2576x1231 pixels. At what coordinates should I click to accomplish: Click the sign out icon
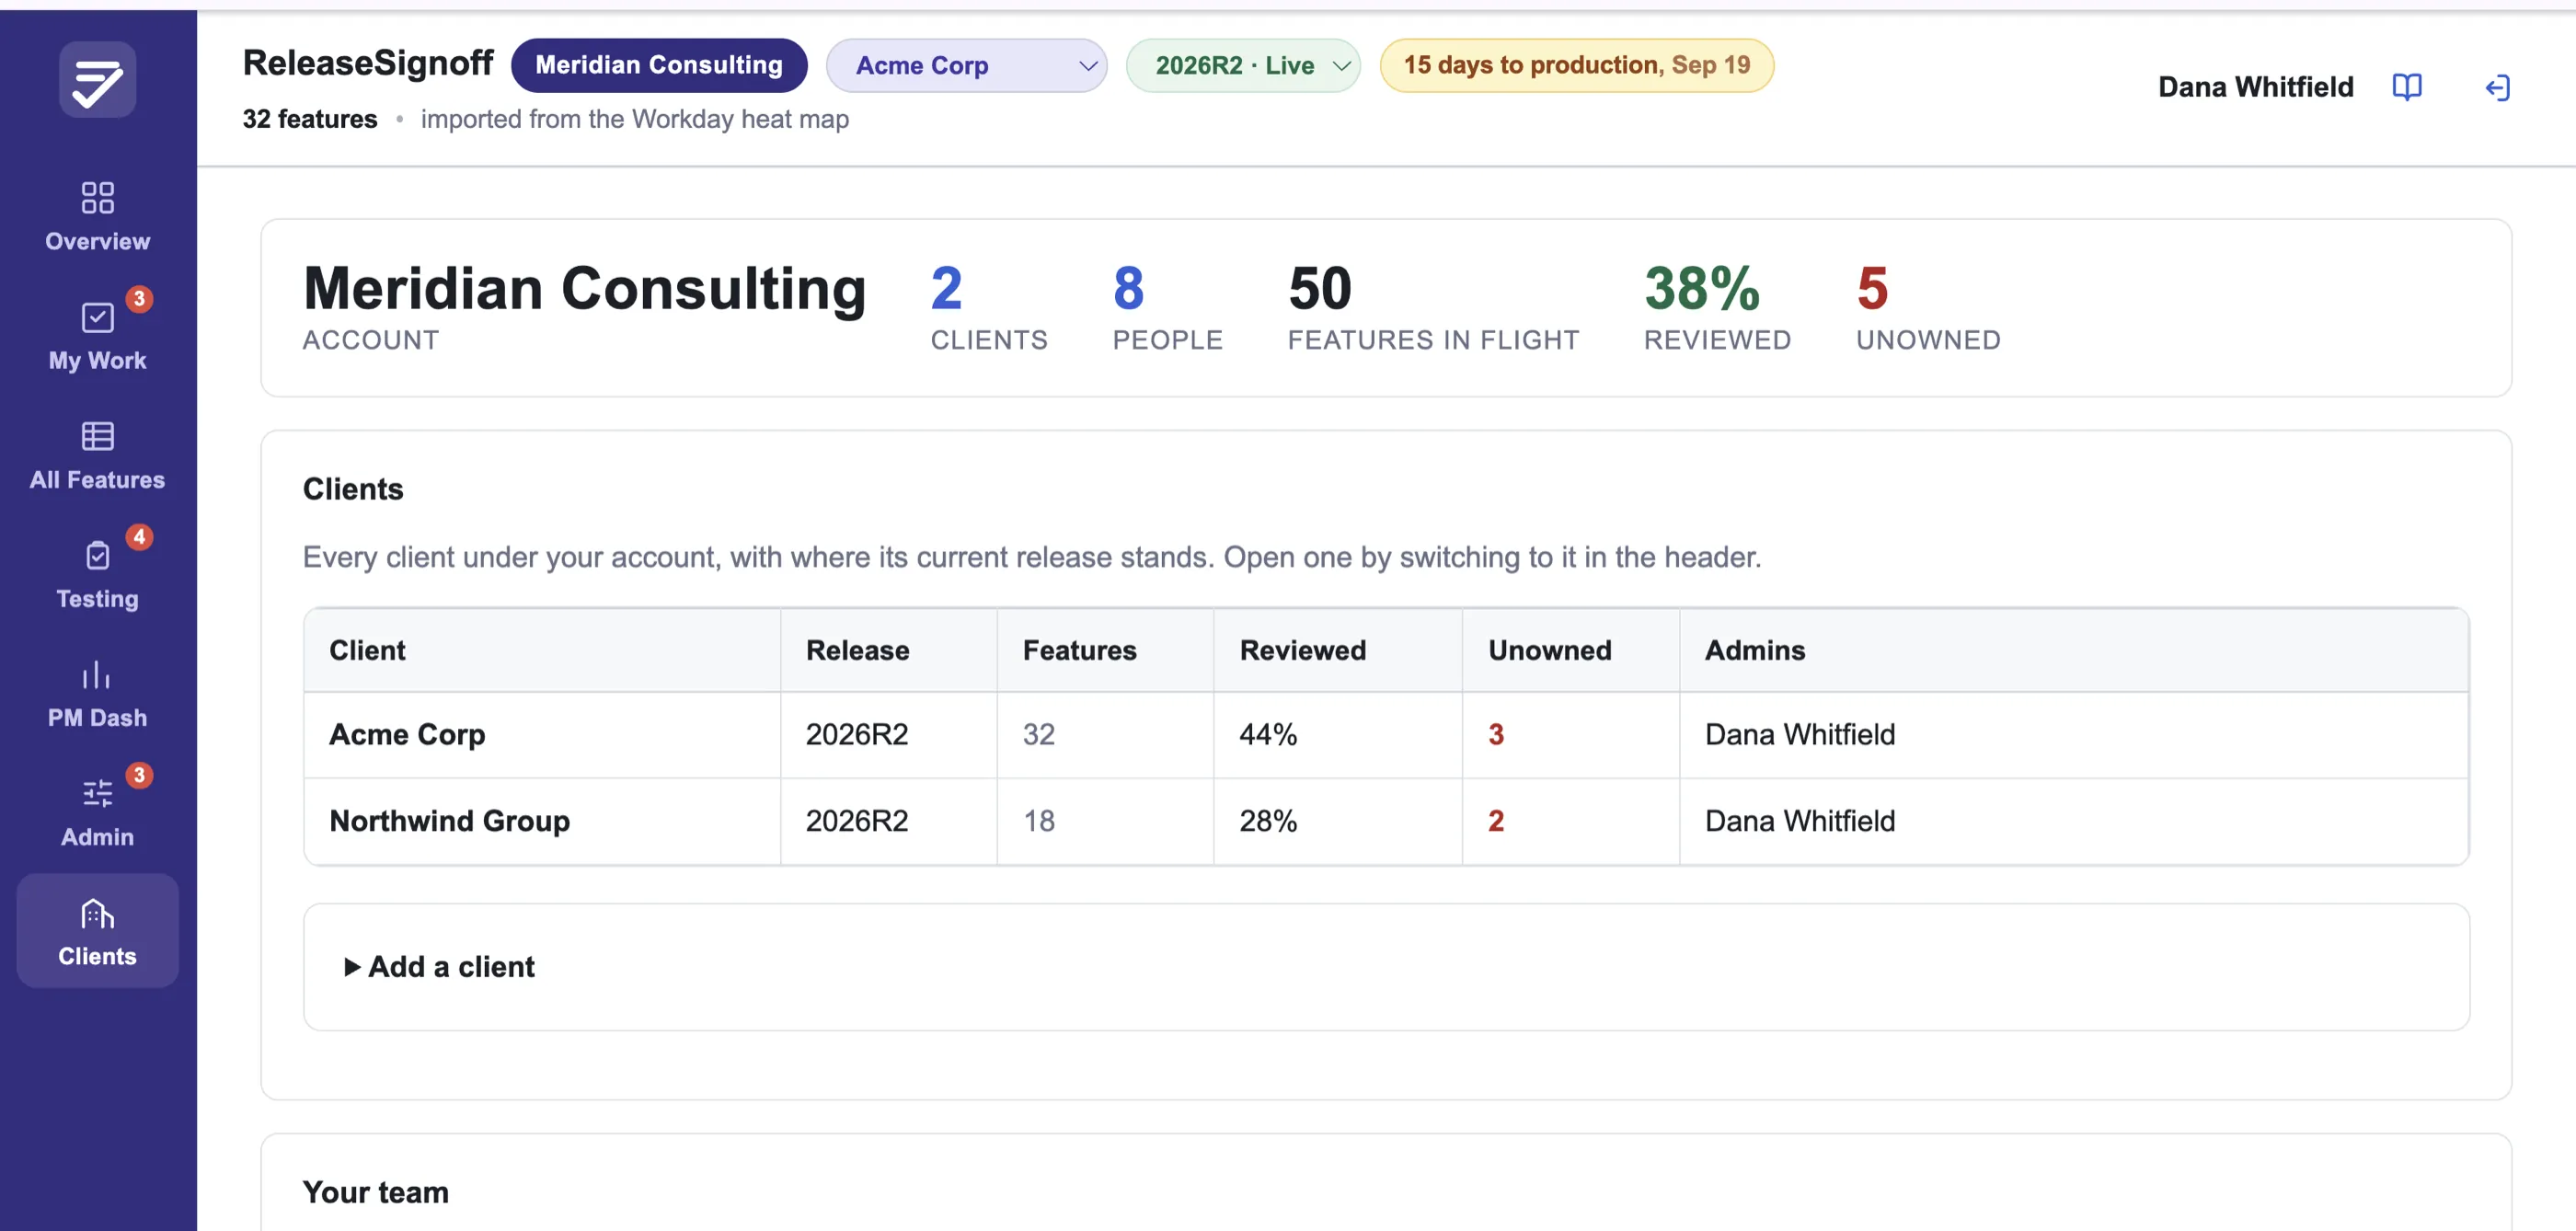(2497, 88)
